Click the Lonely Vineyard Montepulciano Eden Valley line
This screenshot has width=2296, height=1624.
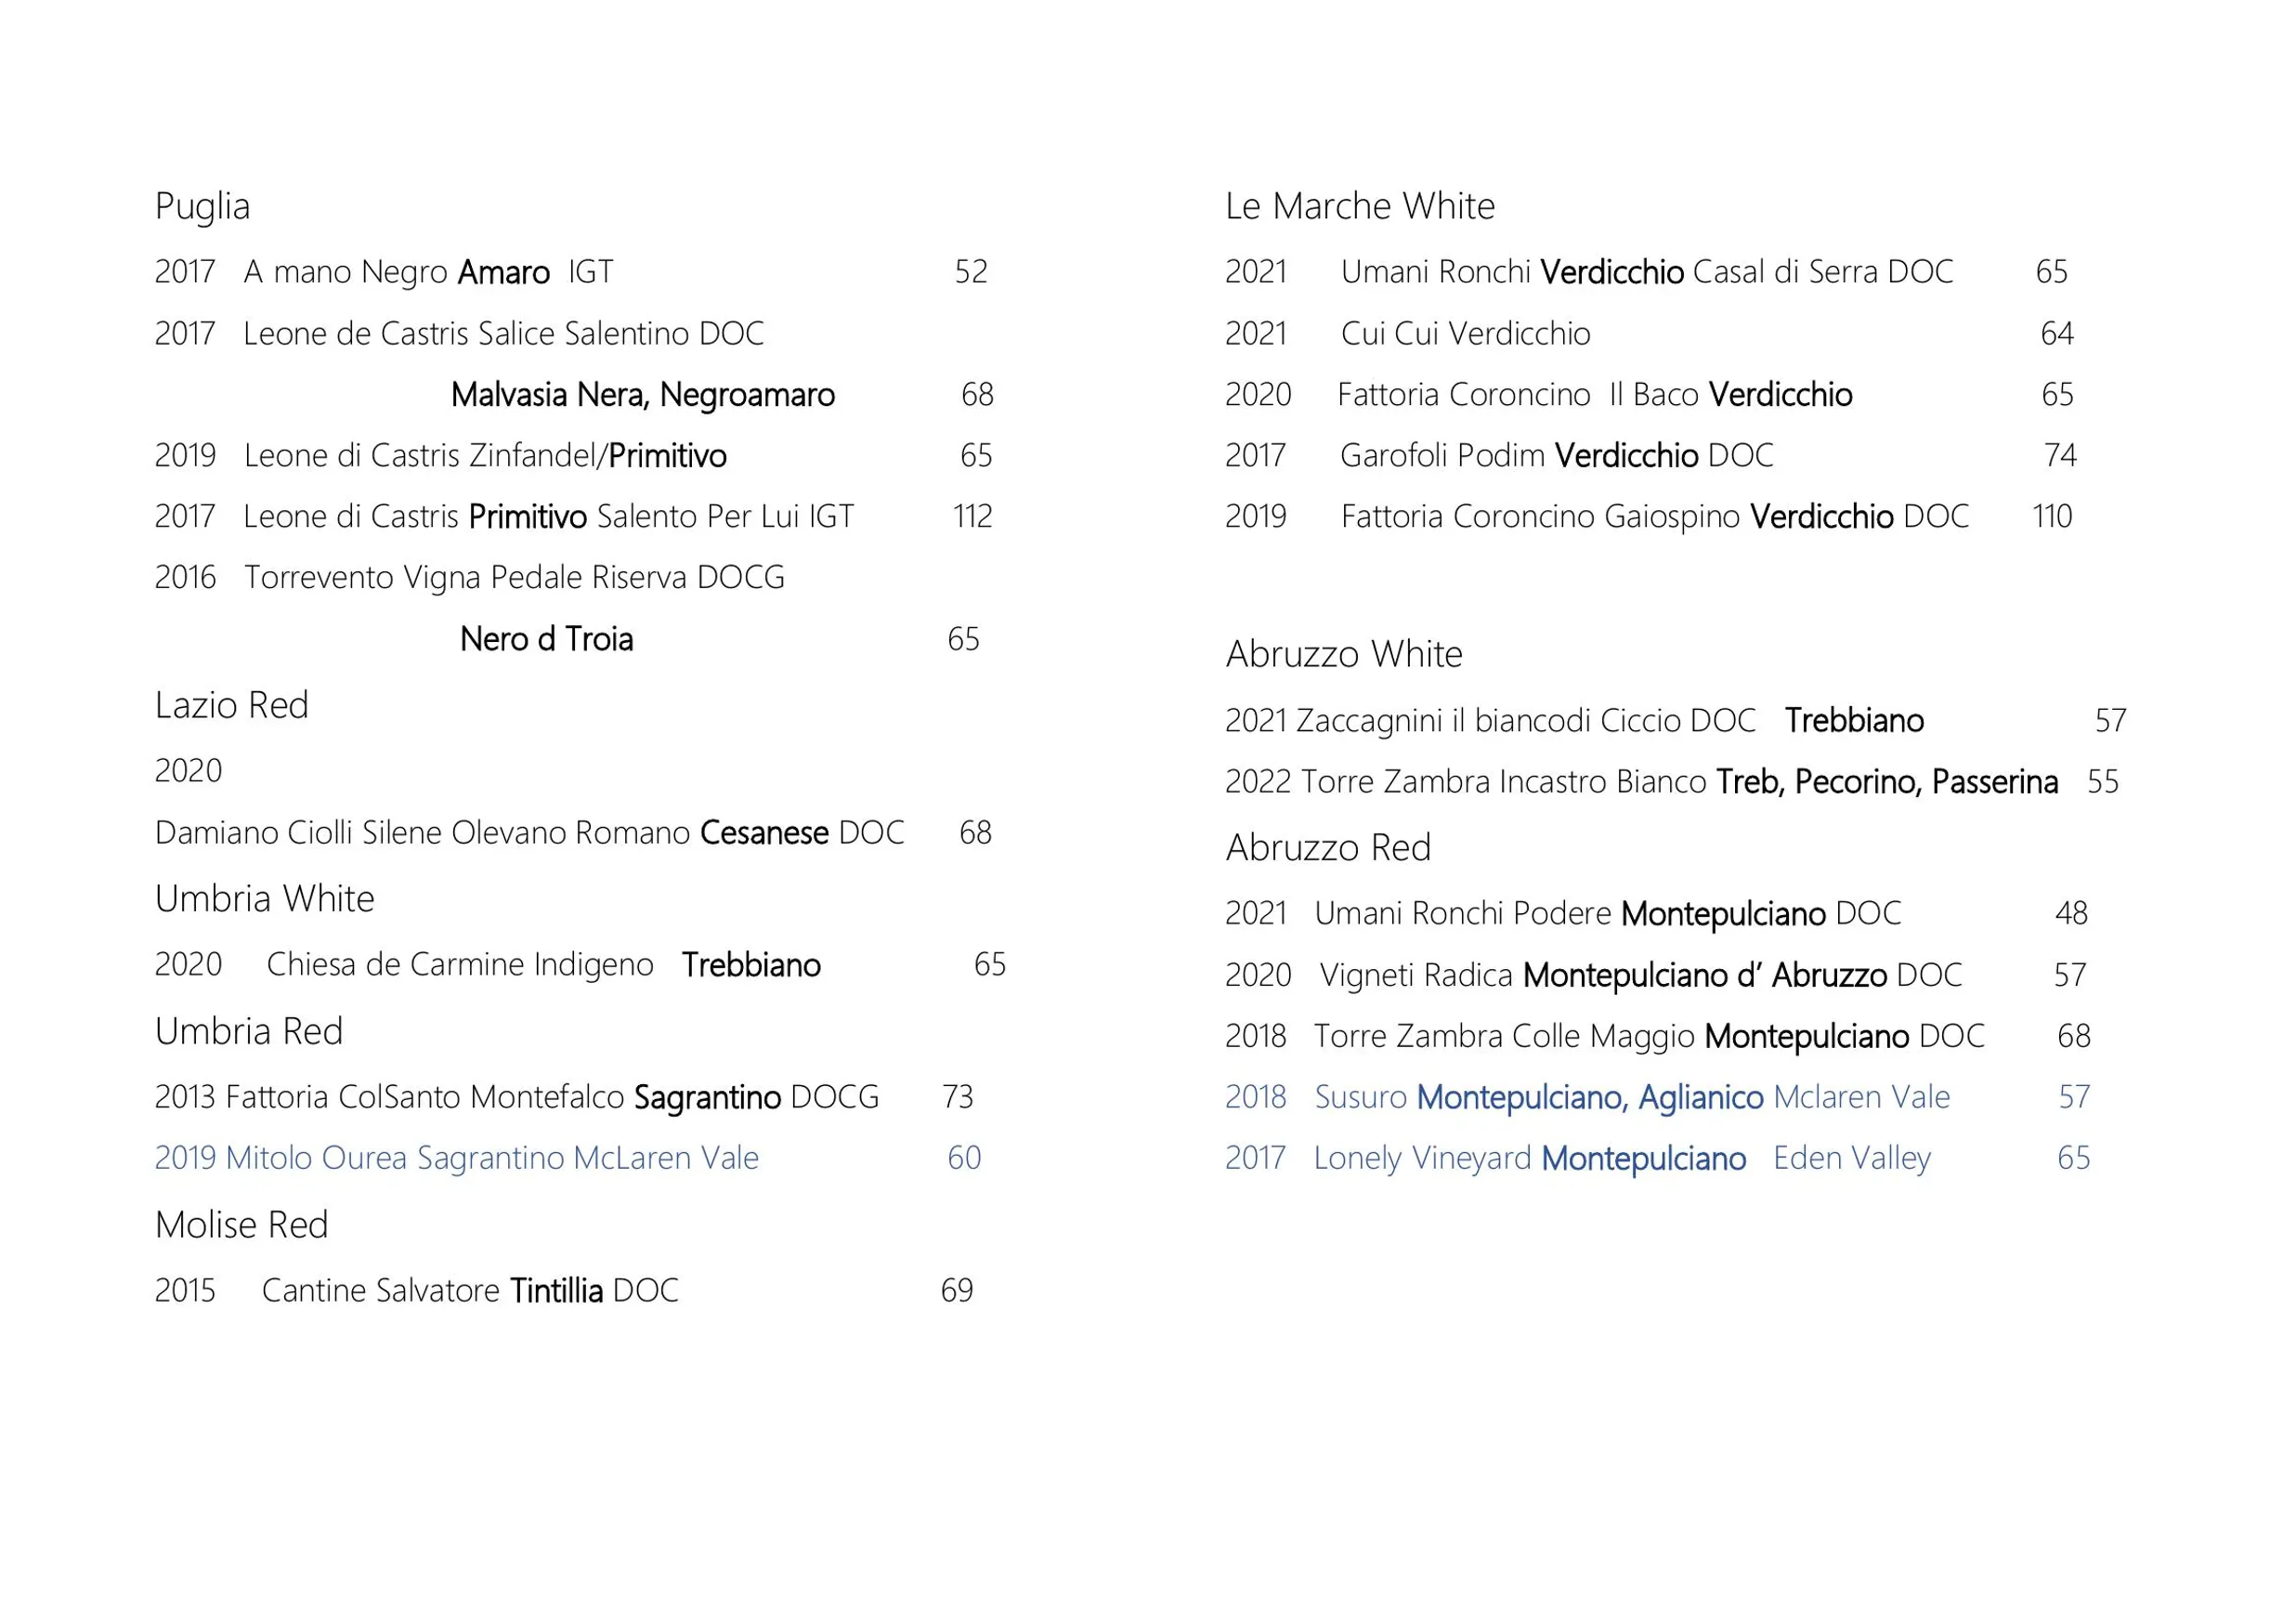1658,1158
